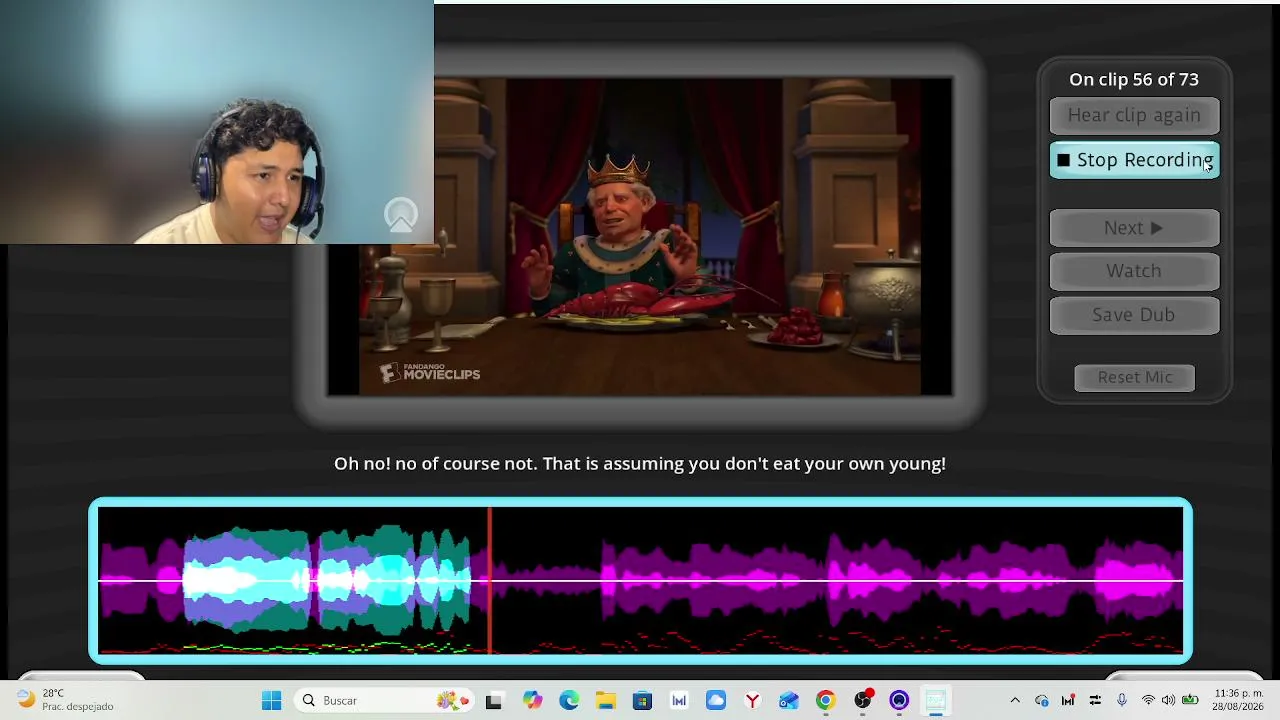
Task: Open the flower search highlight icon
Action: [x=452, y=701]
